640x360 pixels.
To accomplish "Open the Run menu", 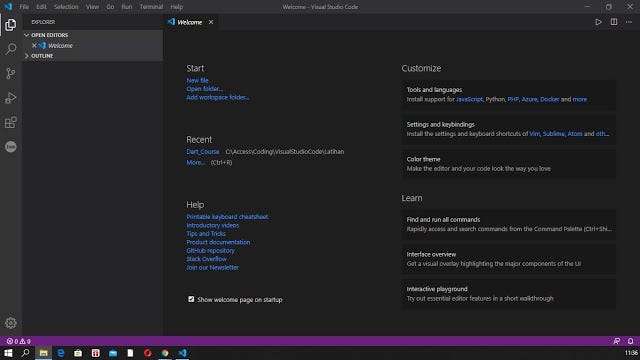I will (127, 7).
